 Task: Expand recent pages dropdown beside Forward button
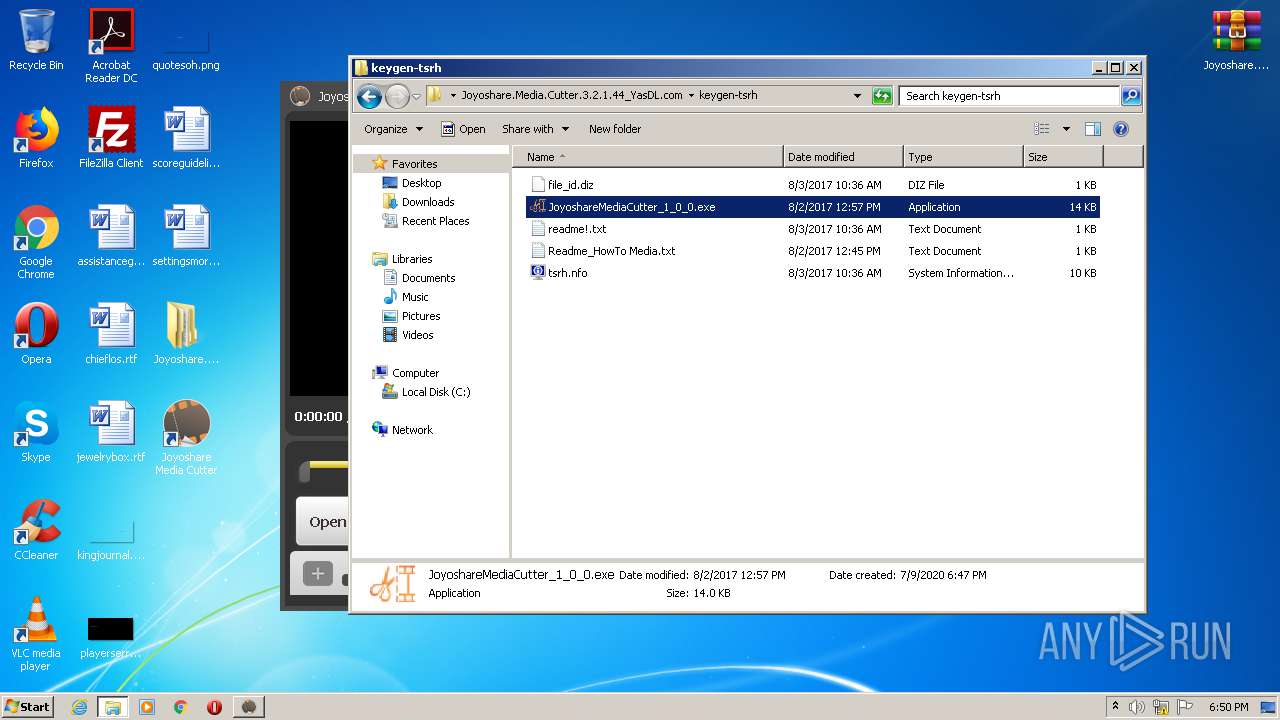point(416,96)
